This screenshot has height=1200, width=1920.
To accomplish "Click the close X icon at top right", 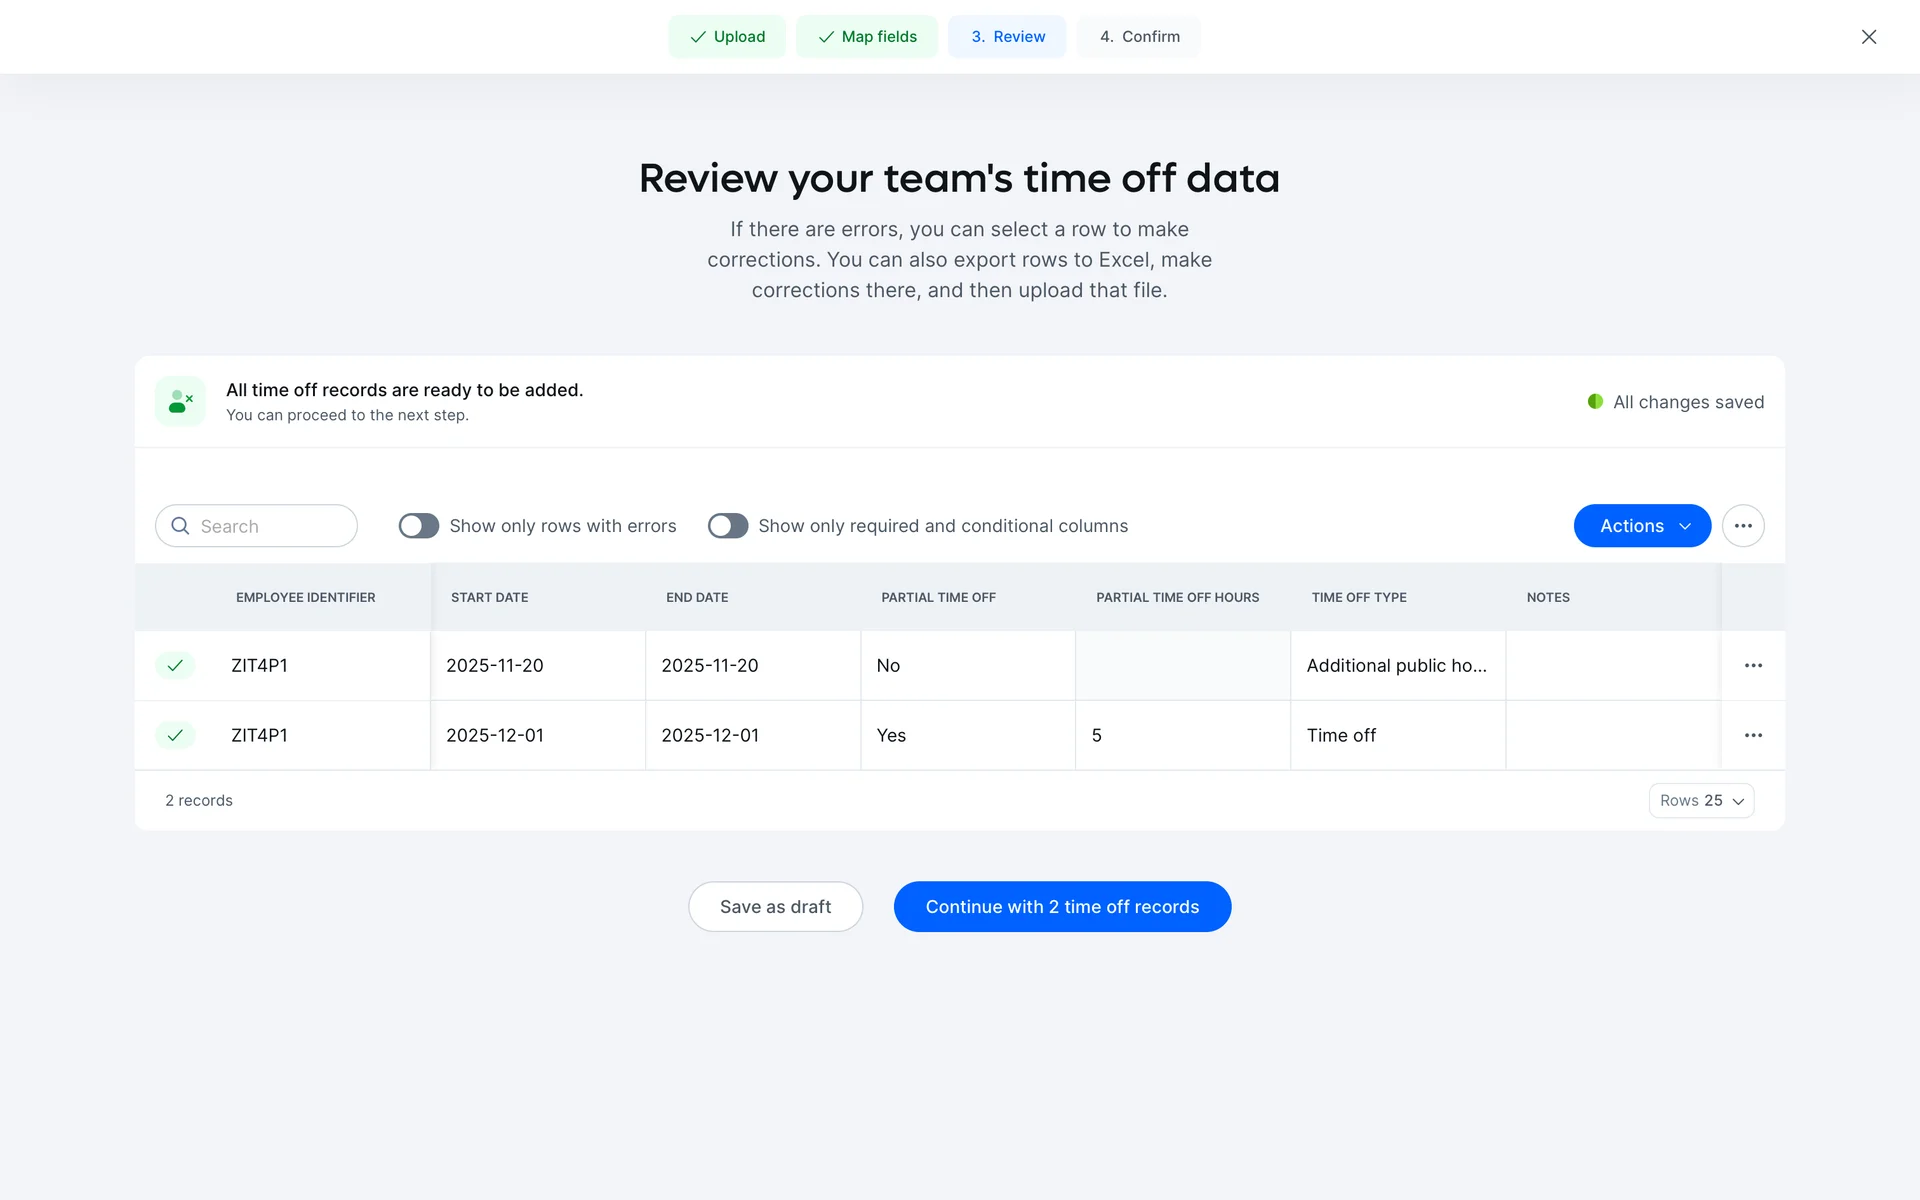I will pos(1868,37).
